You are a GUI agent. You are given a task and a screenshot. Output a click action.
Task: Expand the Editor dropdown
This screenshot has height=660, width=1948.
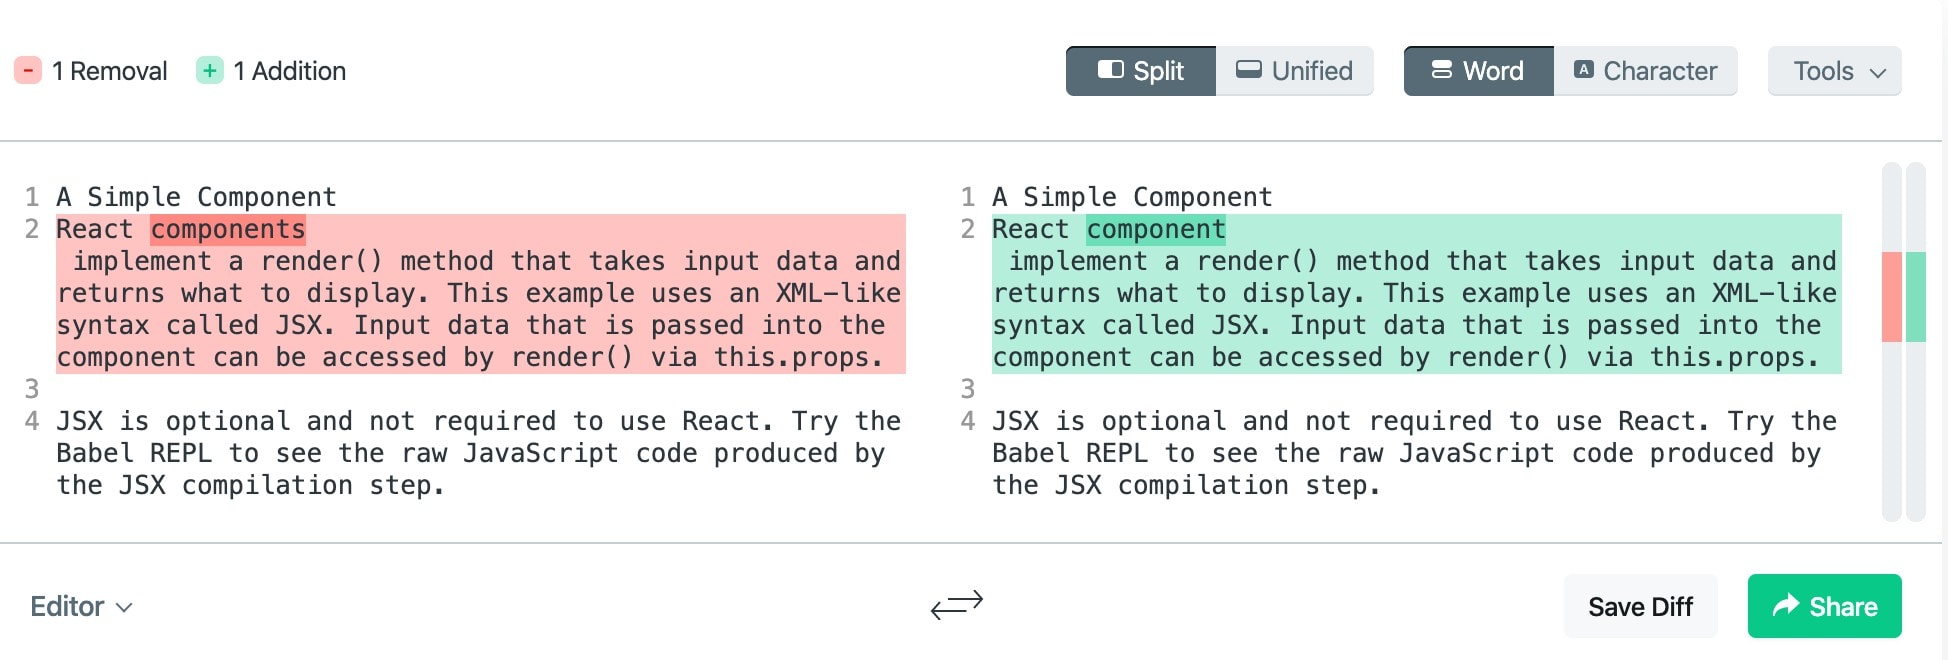click(x=81, y=606)
